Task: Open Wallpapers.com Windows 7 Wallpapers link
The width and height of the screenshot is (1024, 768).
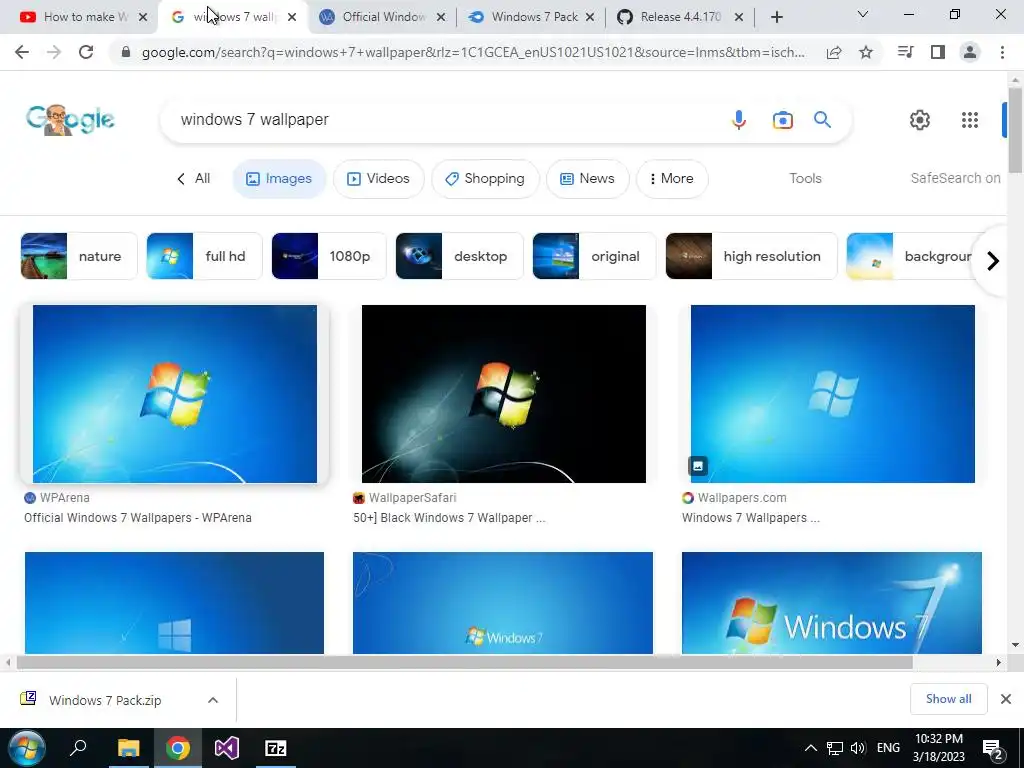Action: click(x=751, y=518)
